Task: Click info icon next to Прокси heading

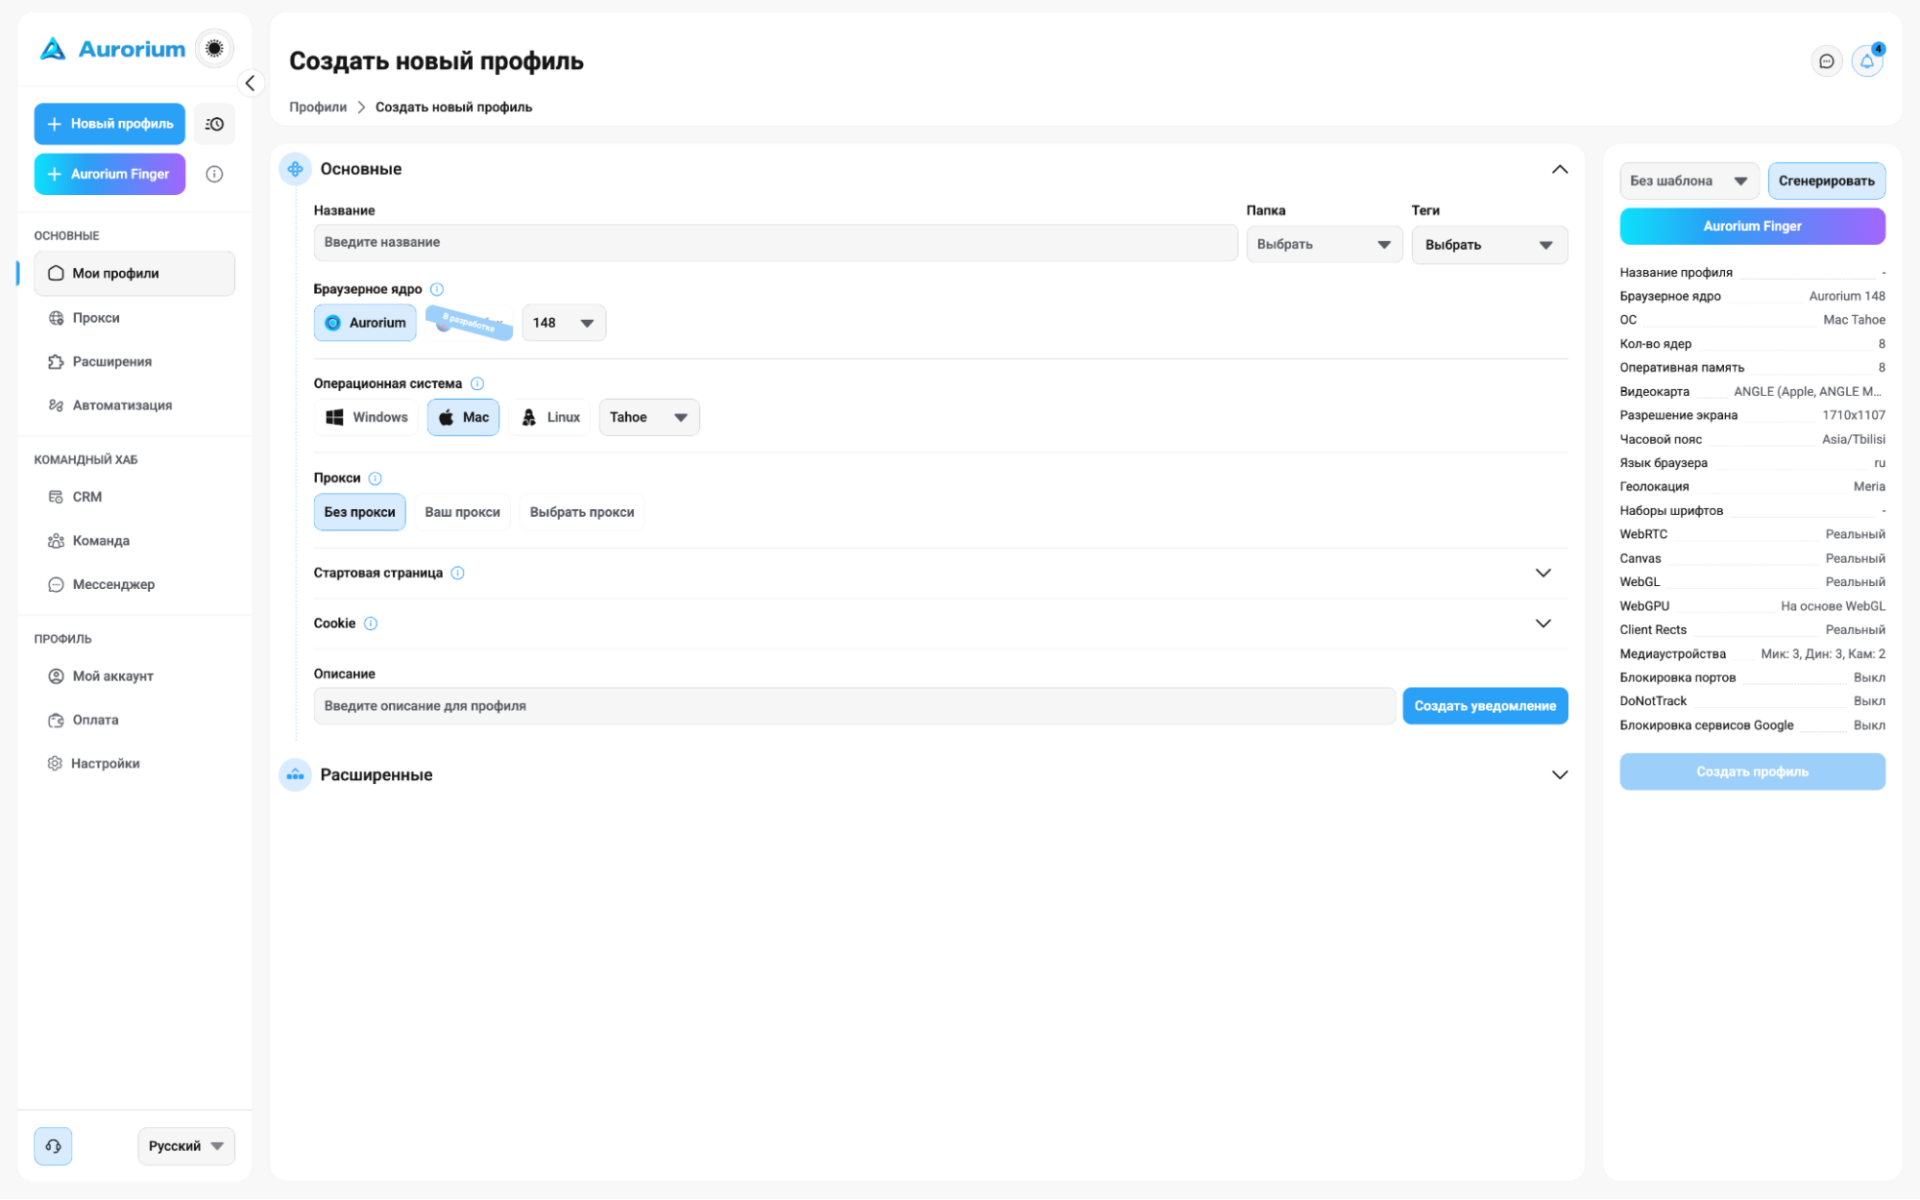Action: (x=375, y=478)
